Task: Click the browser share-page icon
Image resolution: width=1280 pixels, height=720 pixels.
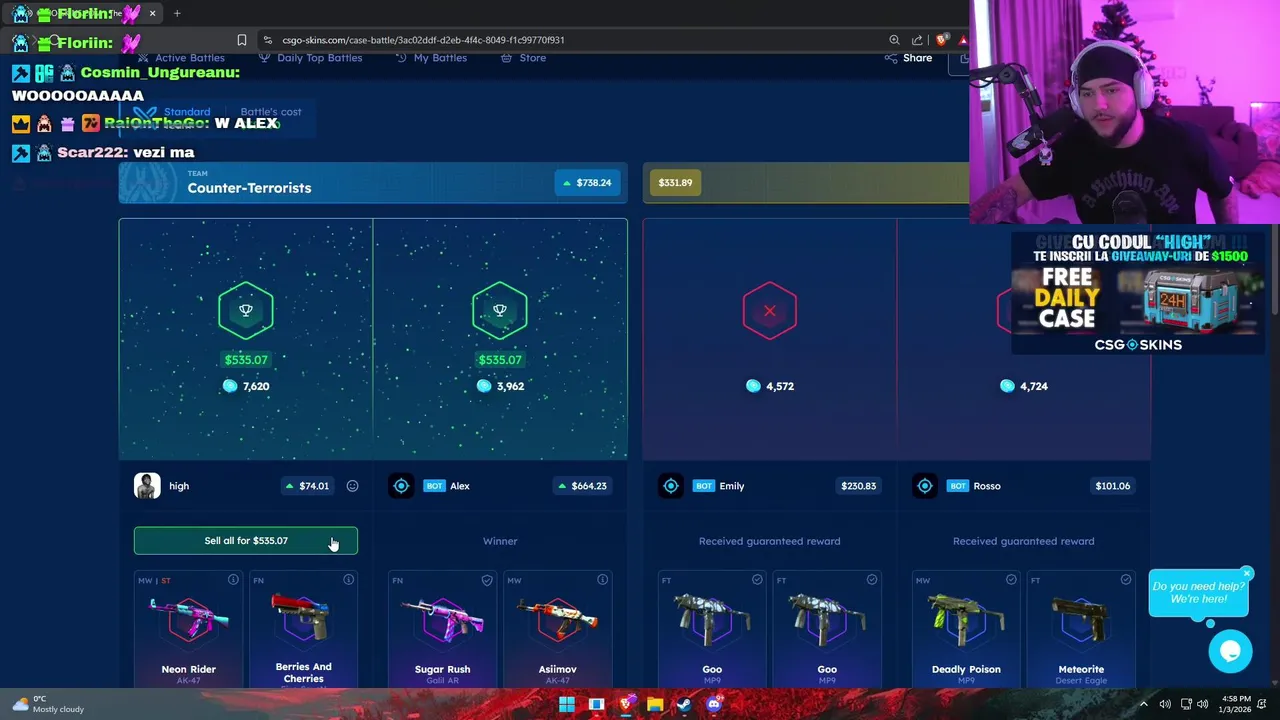Action: [x=917, y=40]
